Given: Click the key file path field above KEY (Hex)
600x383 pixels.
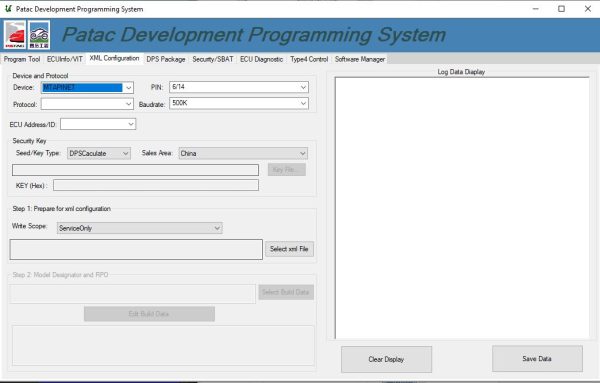Looking at the screenshot, I should coord(135,170).
